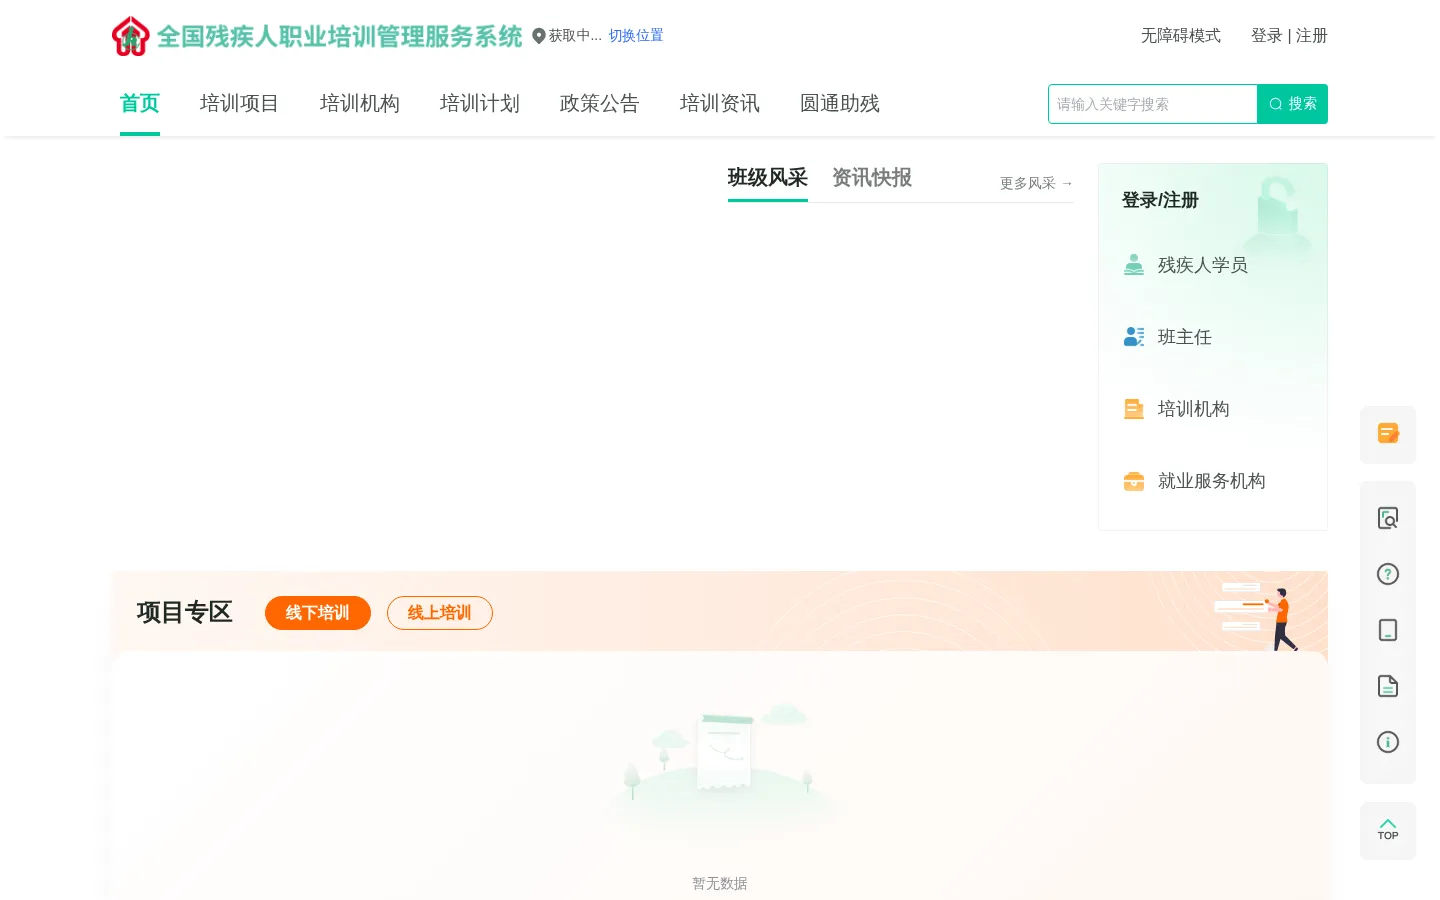
Task: Focus the keyword search input field
Action: 1152,104
